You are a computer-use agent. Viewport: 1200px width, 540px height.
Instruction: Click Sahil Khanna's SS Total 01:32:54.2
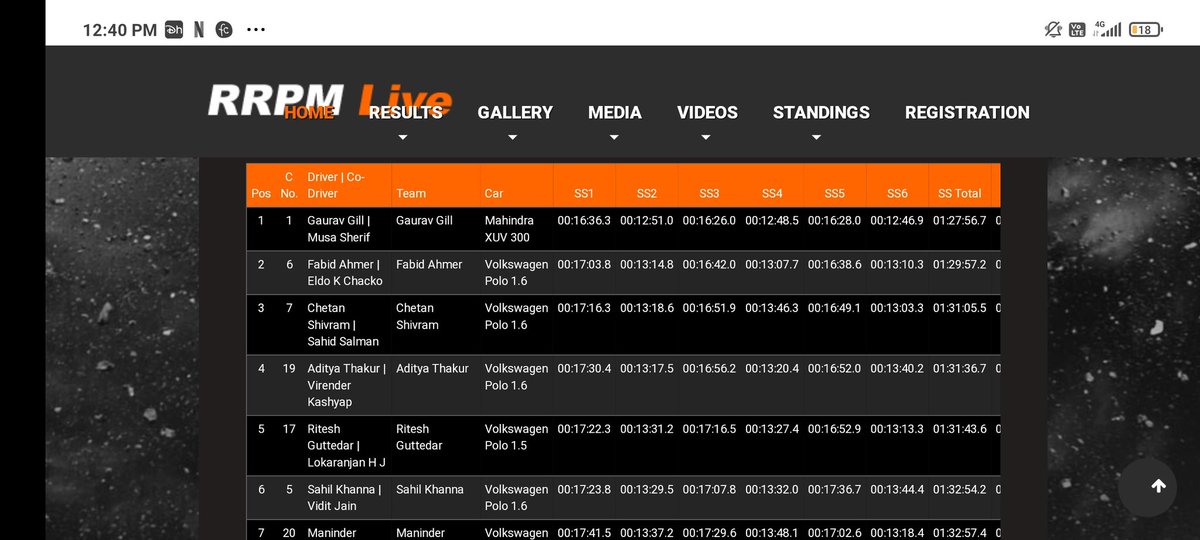click(x=960, y=489)
